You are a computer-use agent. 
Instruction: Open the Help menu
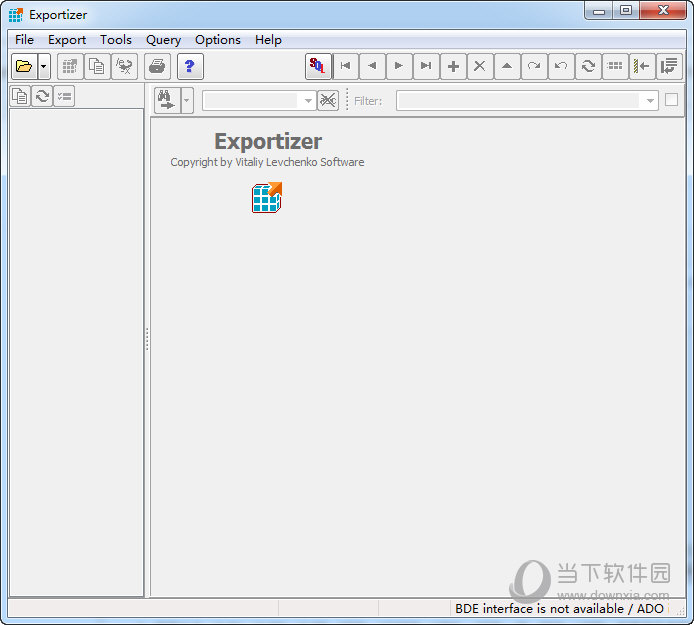point(268,40)
